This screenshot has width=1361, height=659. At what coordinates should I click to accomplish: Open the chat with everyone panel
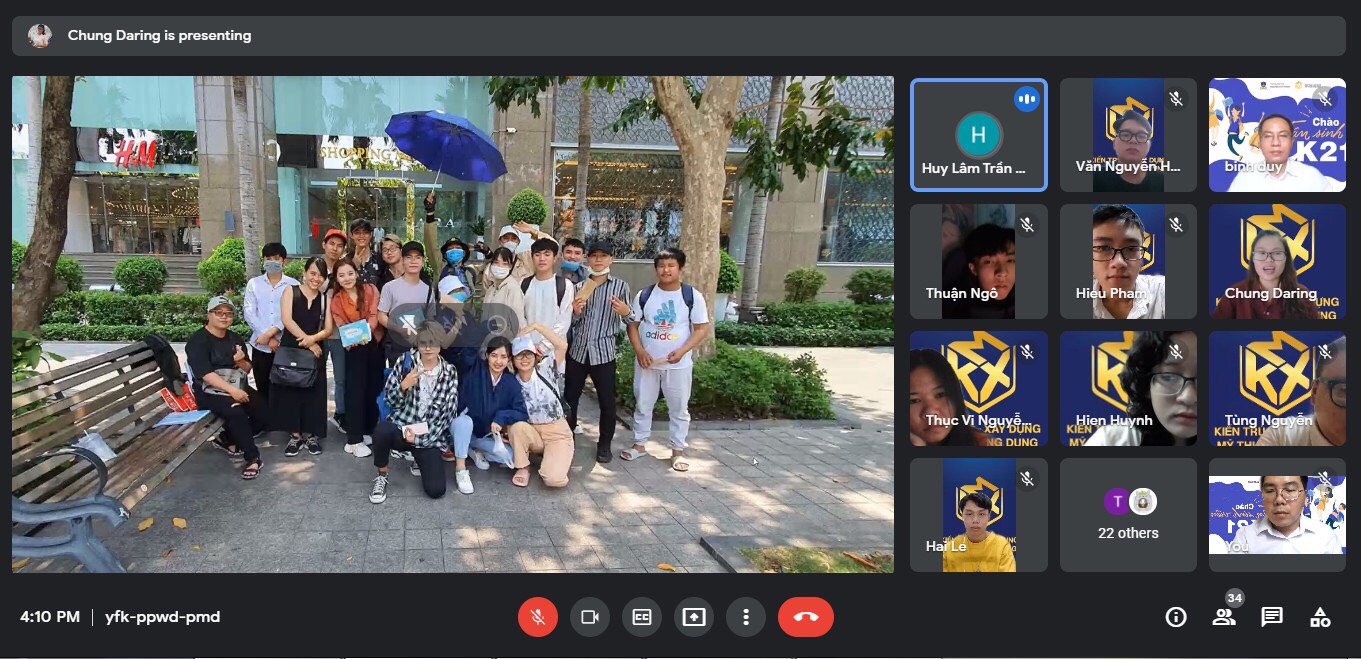click(1272, 617)
